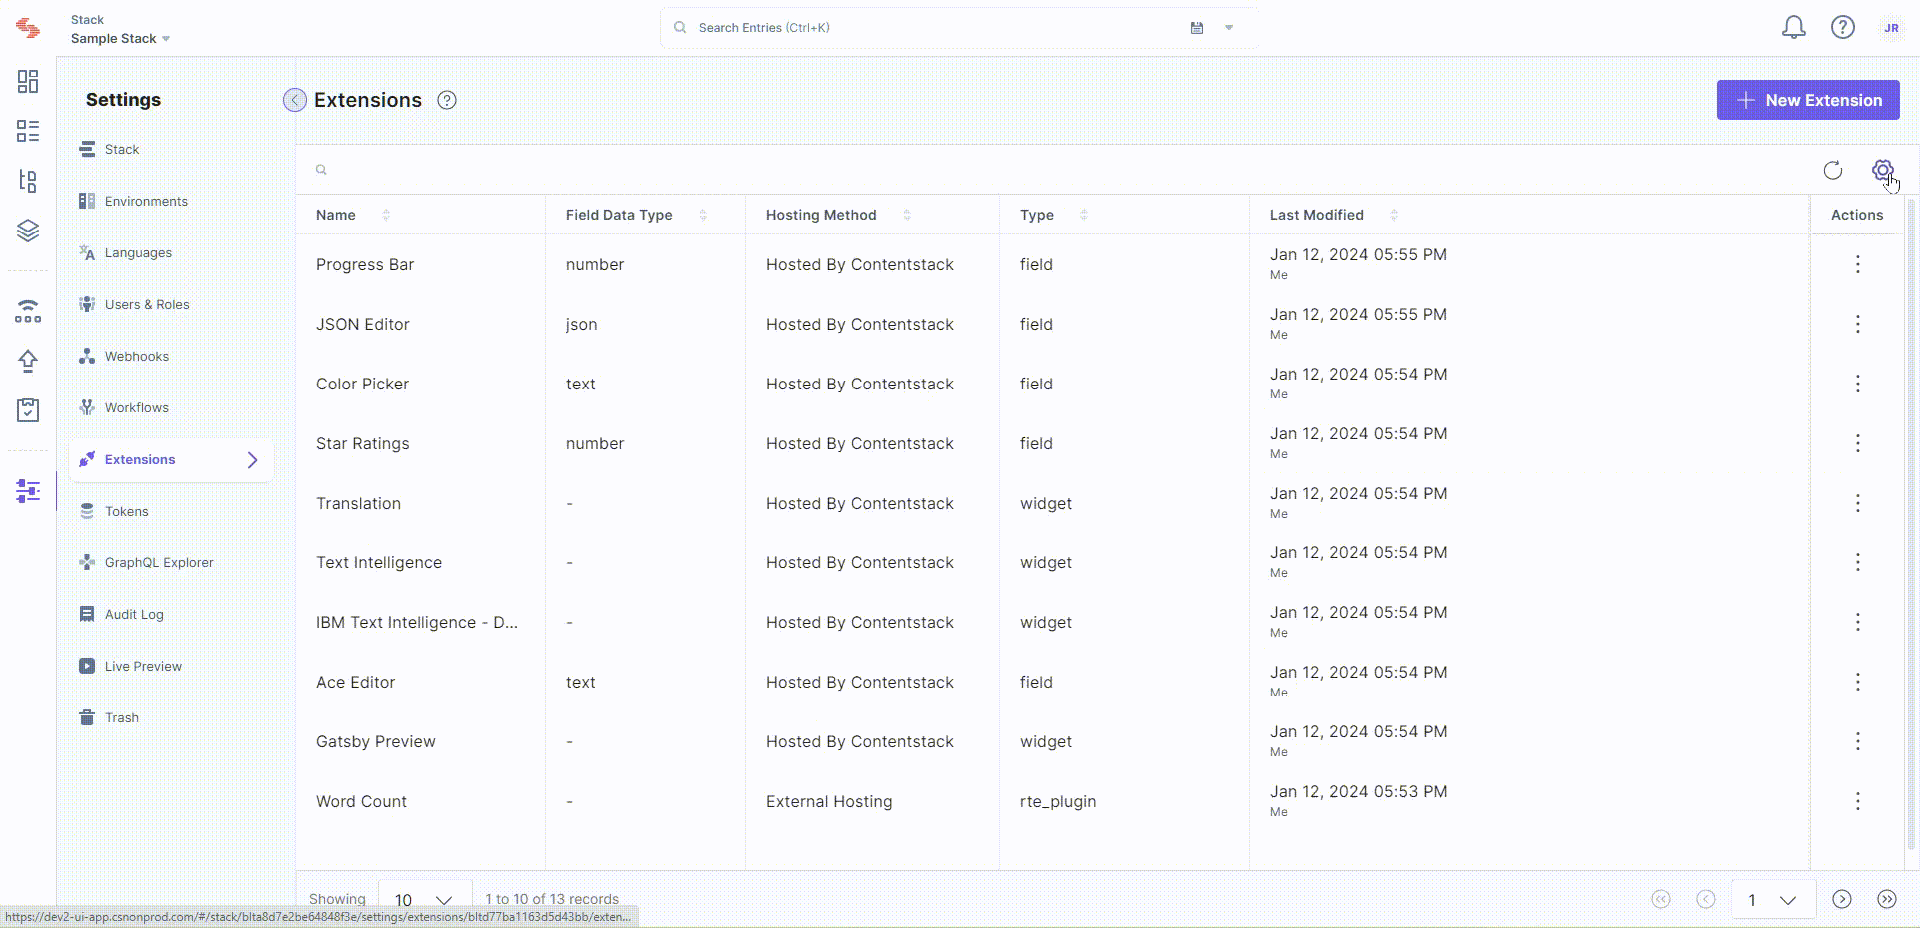Jump to last page of records

(1887, 899)
